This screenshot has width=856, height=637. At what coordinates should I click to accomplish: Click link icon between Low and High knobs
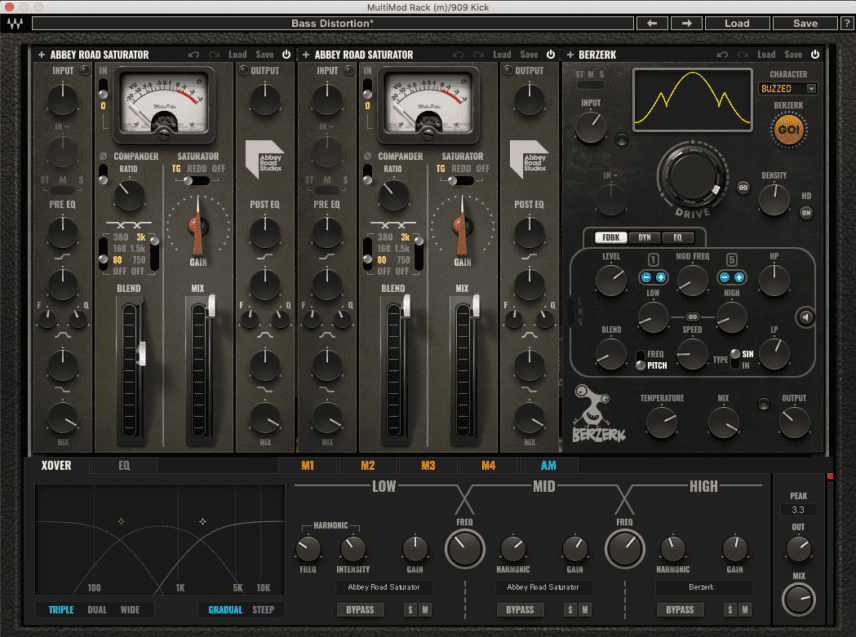click(x=692, y=317)
